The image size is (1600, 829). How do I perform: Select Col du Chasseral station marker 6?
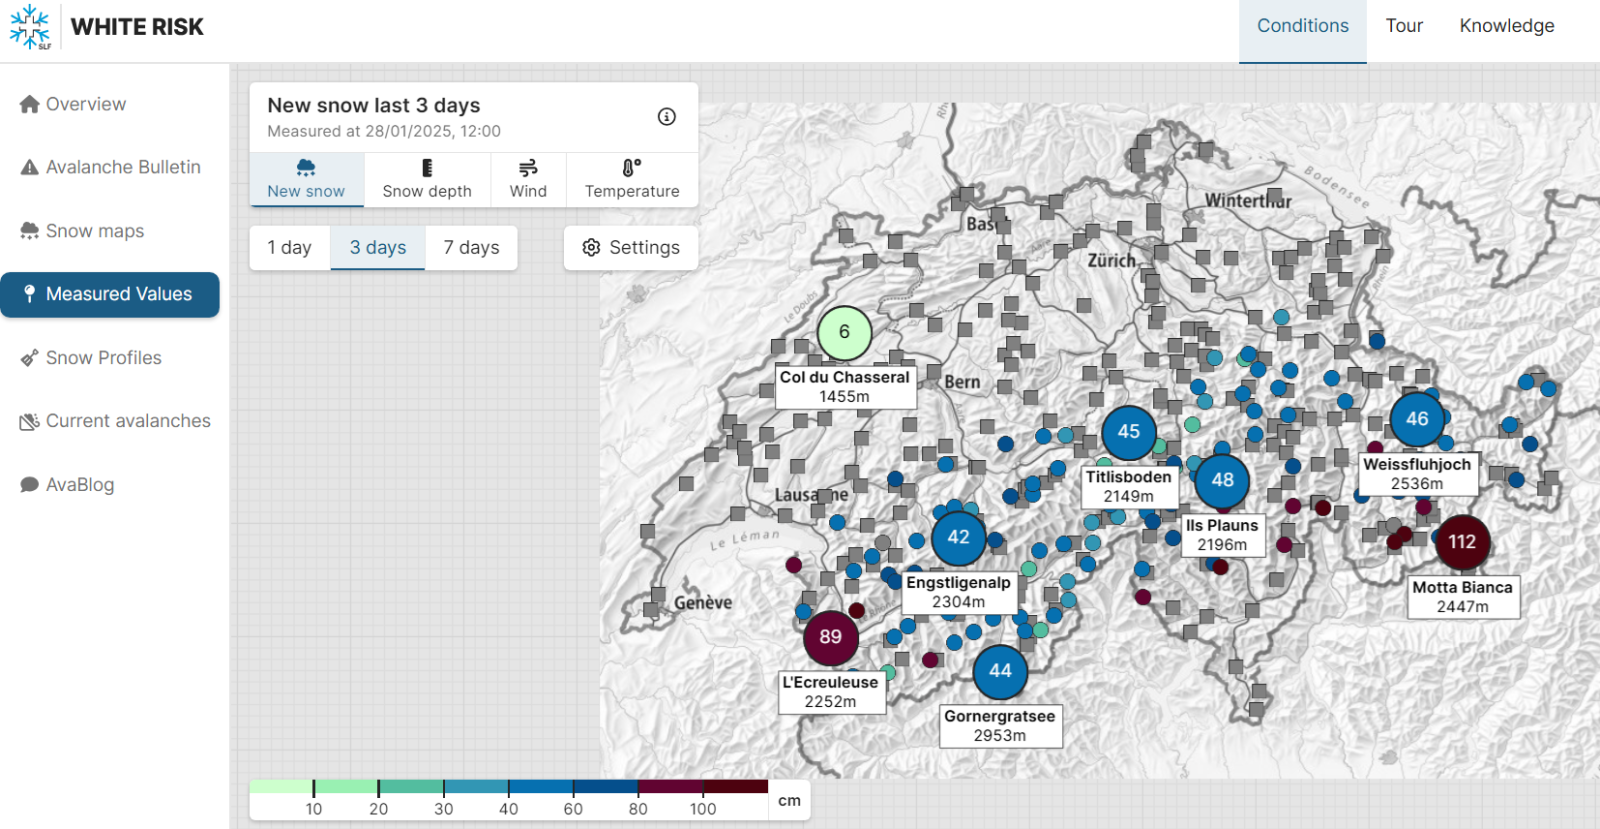(x=845, y=332)
